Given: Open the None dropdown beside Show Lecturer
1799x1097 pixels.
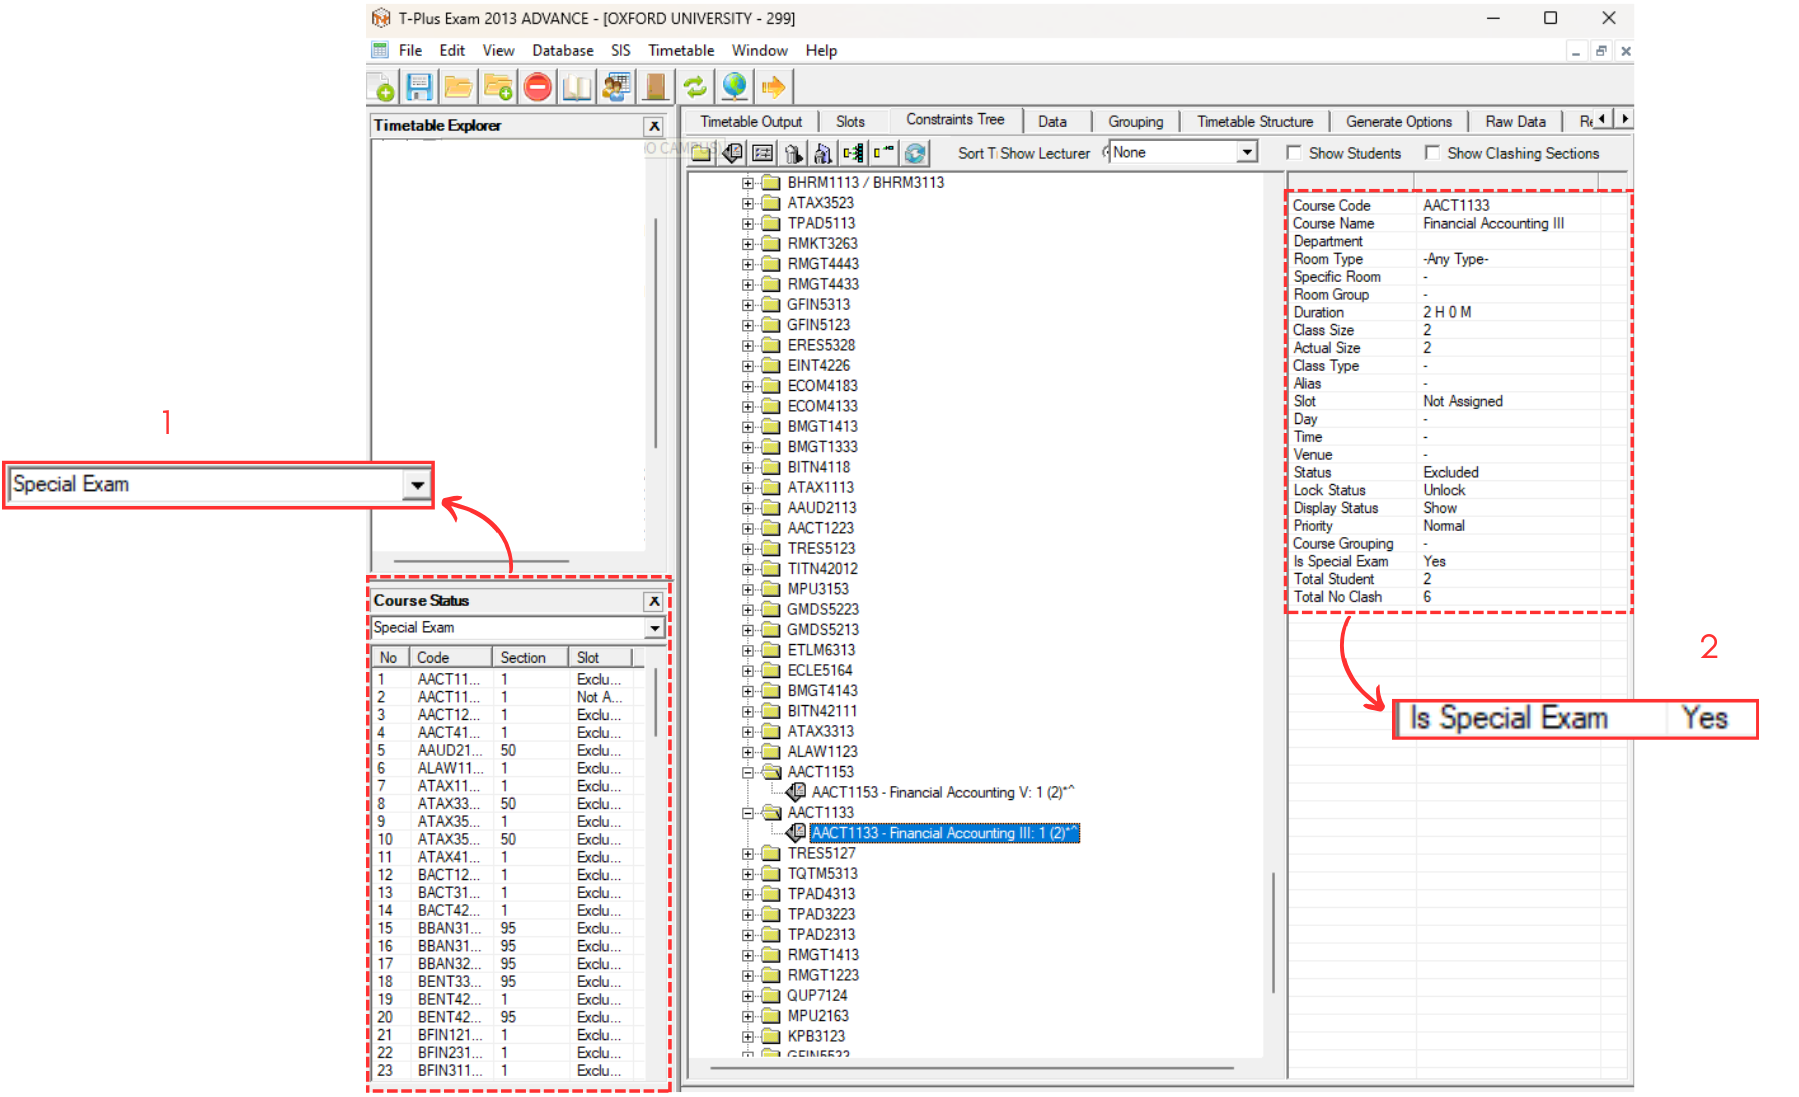Looking at the screenshot, I should click(1247, 153).
